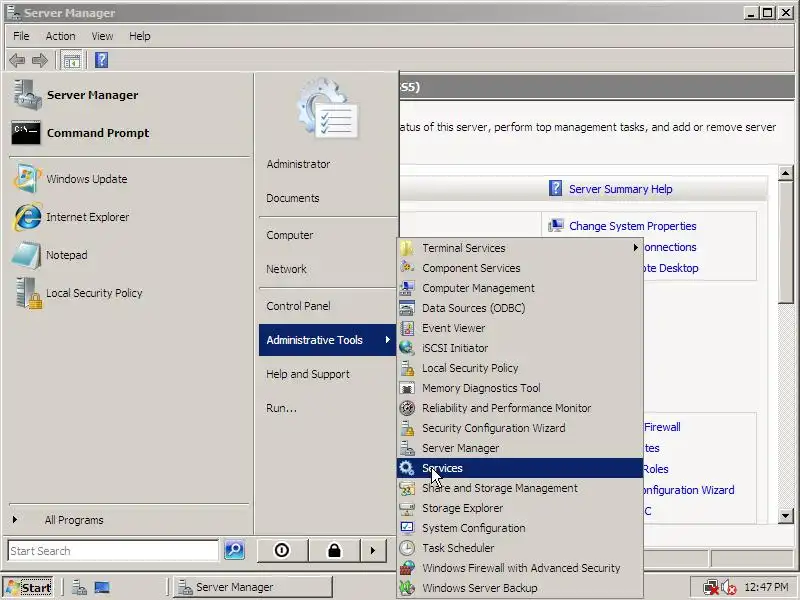
Task: Click the scroll down arrow in the Server Manager pane
Action: pyautogui.click(x=786, y=516)
